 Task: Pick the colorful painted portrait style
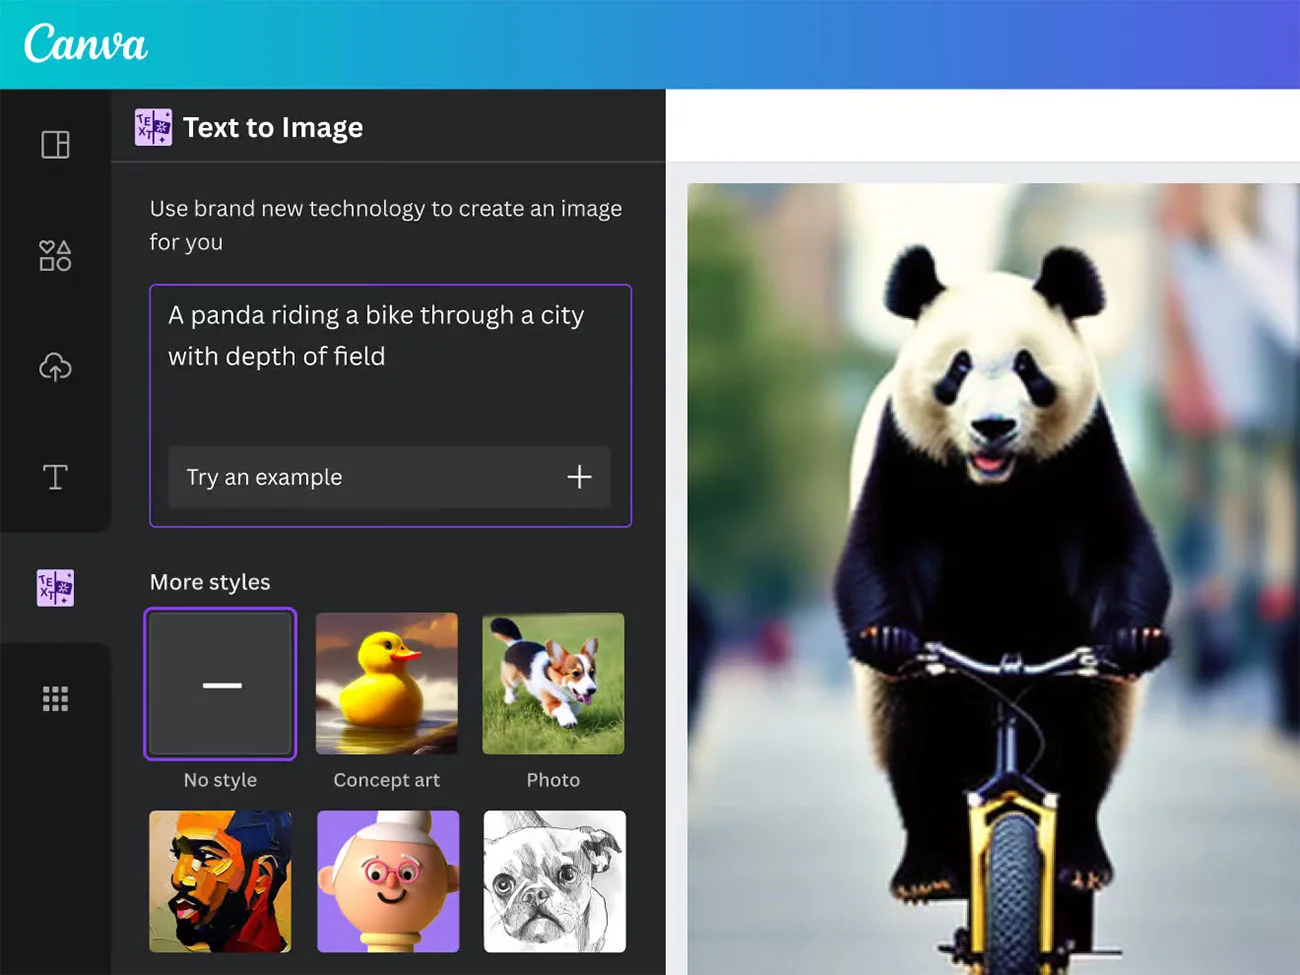(x=221, y=881)
